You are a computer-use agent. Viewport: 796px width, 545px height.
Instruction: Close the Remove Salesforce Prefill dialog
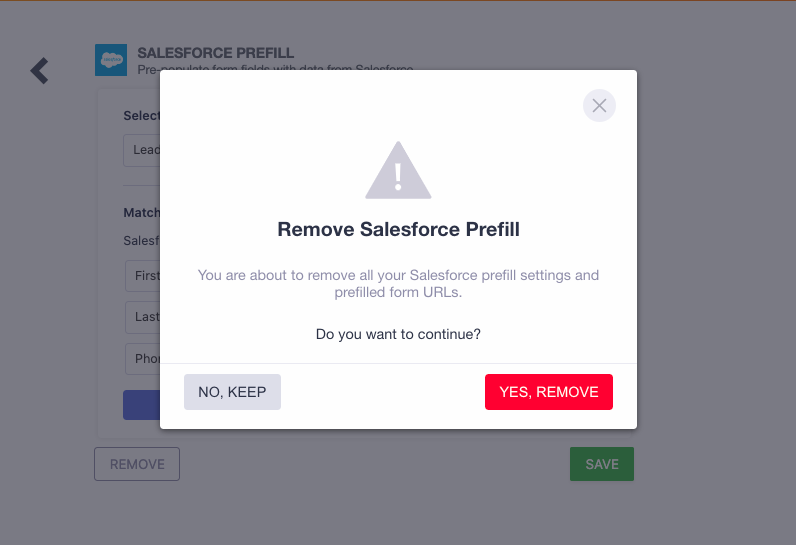pyautogui.click(x=599, y=105)
